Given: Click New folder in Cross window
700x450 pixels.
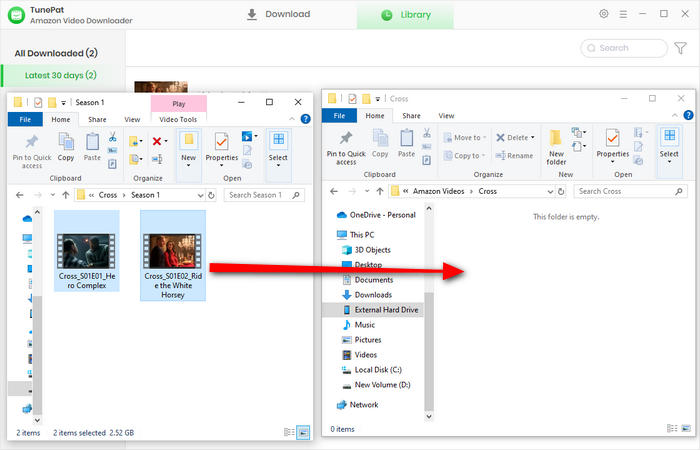Looking at the screenshot, I should pyautogui.click(x=556, y=148).
